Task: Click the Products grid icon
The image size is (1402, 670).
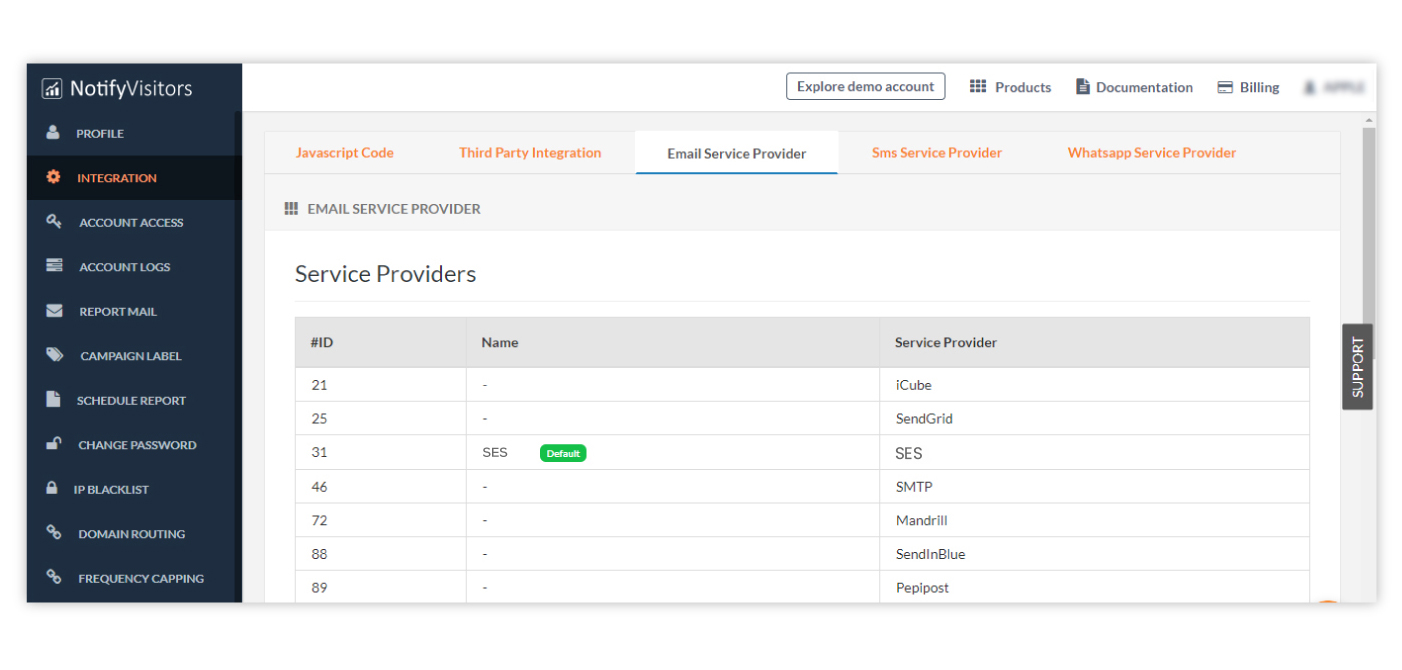Action: (x=978, y=87)
